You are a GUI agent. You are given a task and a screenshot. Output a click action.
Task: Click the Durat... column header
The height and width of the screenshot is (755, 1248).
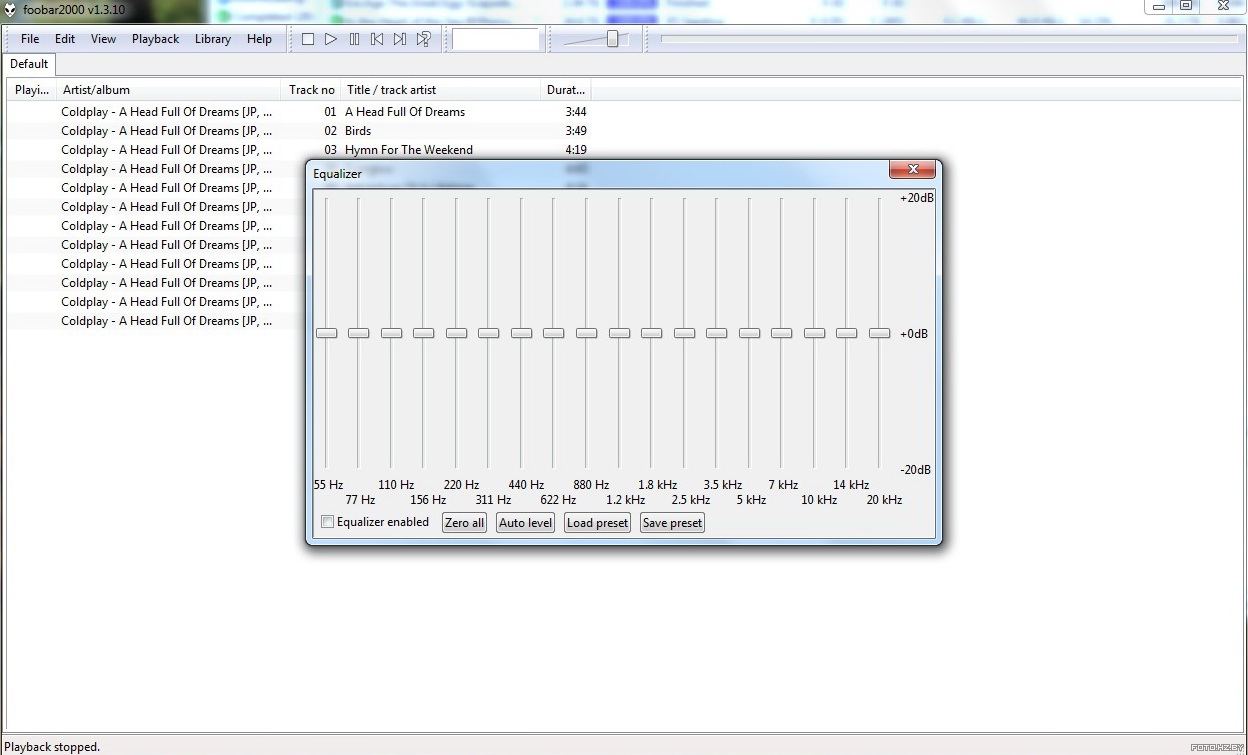tap(566, 90)
